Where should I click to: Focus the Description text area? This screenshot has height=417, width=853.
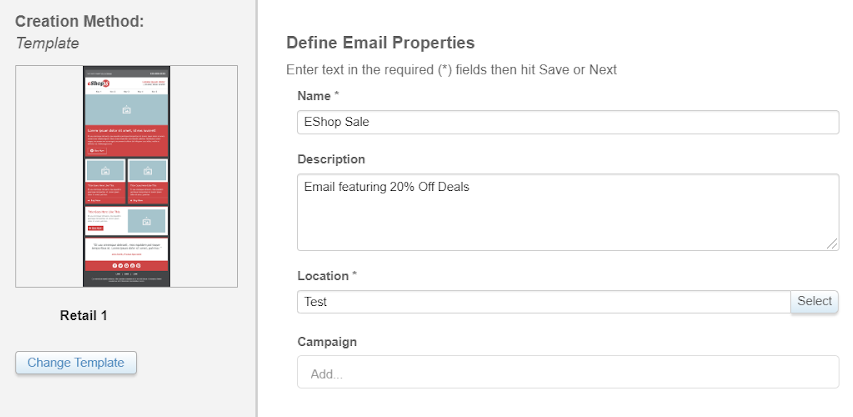[x=568, y=212]
